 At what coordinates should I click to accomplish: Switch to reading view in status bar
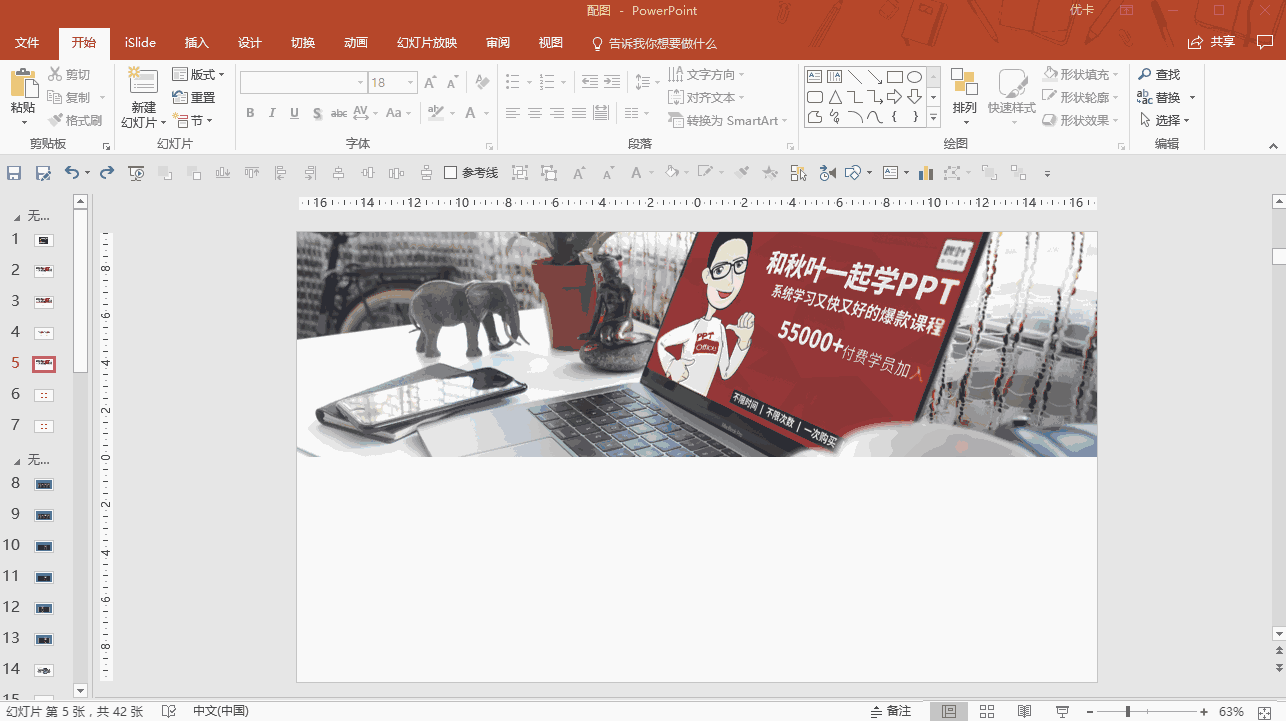pos(1025,711)
